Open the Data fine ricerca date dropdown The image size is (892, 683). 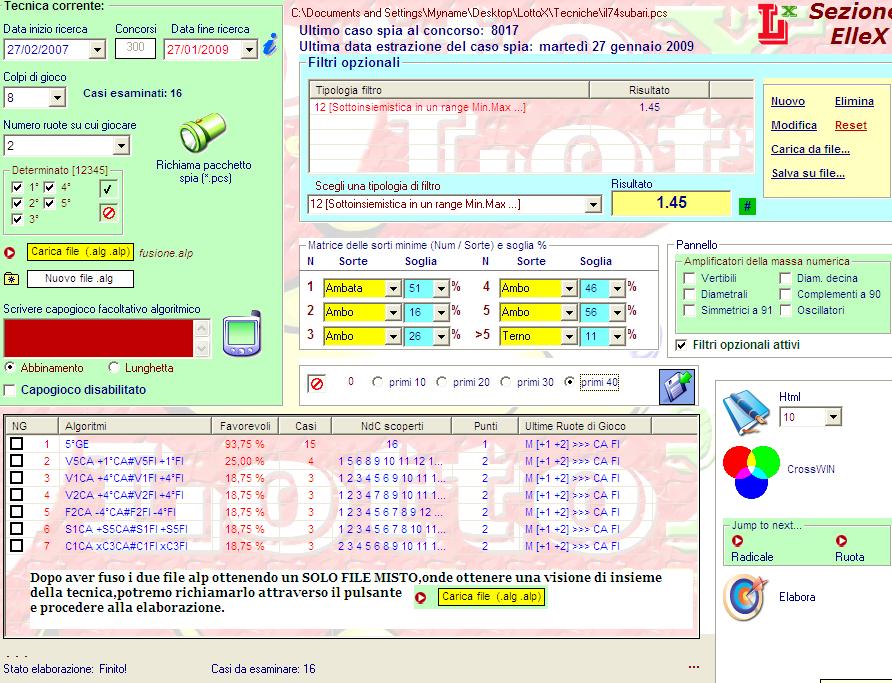tap(249, 50)
